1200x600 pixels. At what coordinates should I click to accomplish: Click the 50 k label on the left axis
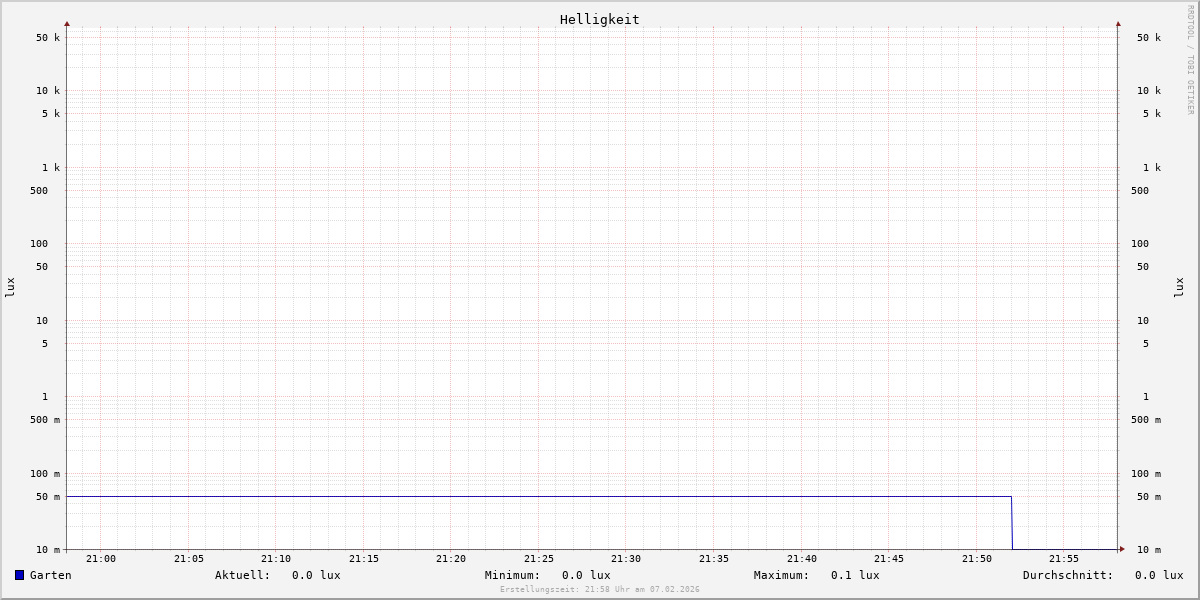[x=48, y=38]
